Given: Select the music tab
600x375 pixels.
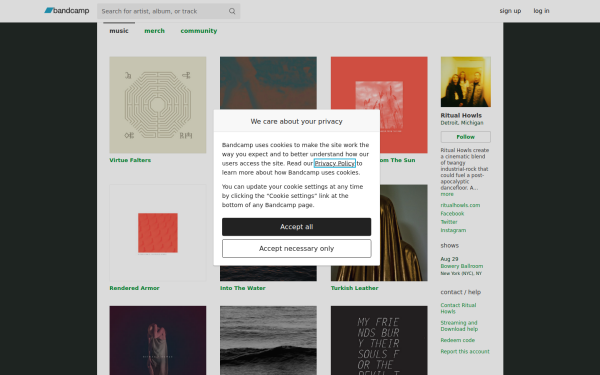Looking at the screenshot, I should pyautogui.click(x=119, y=31).
